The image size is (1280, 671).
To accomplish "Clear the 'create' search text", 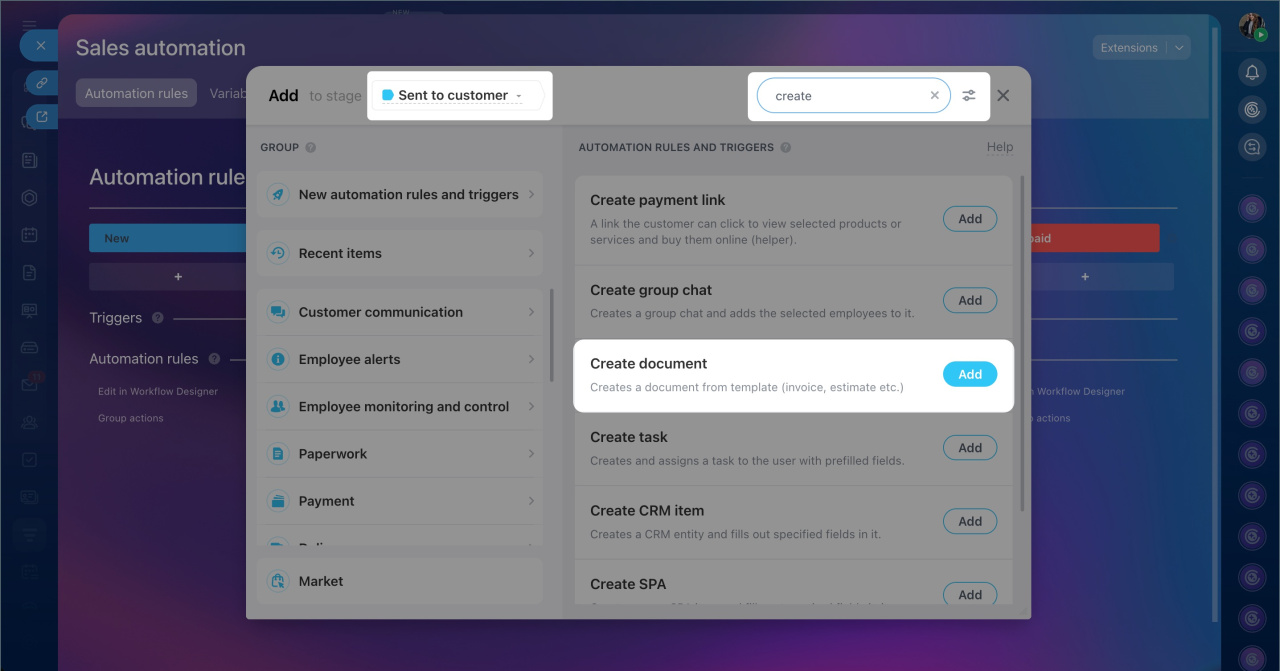I will click(x=934, y=96).
